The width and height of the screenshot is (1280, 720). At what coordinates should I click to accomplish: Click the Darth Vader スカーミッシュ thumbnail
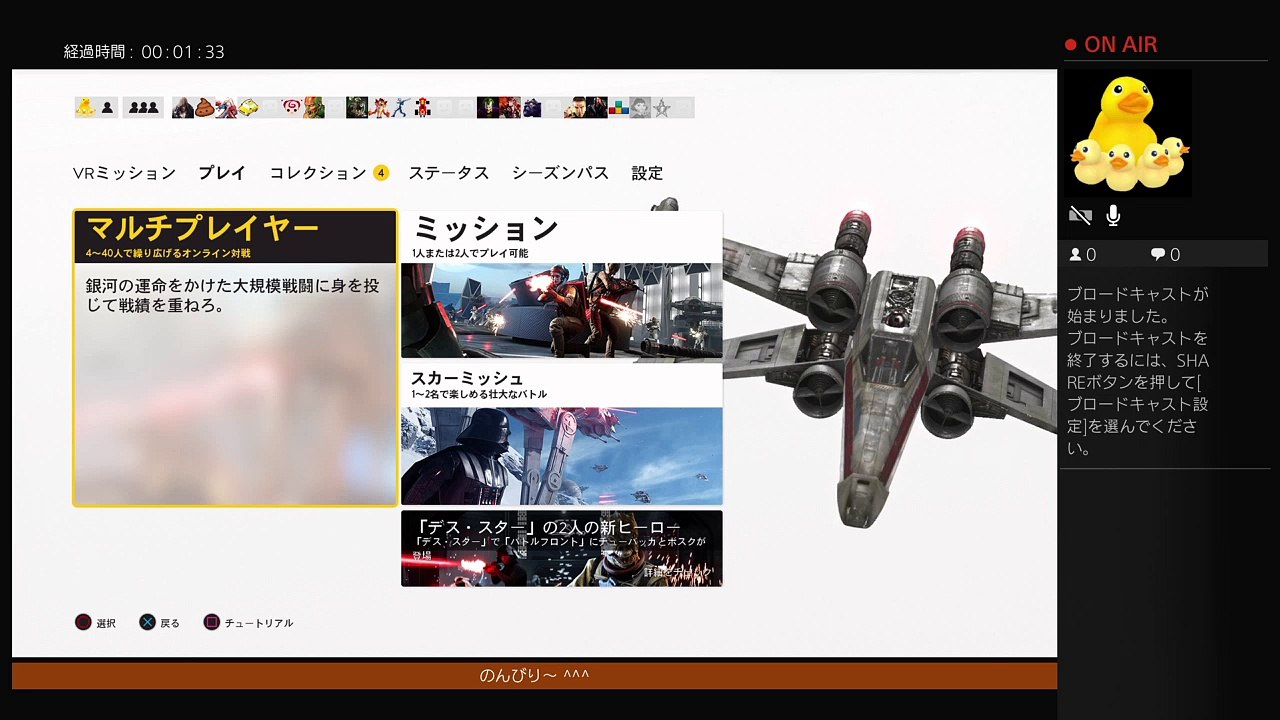tap(562, 455)
